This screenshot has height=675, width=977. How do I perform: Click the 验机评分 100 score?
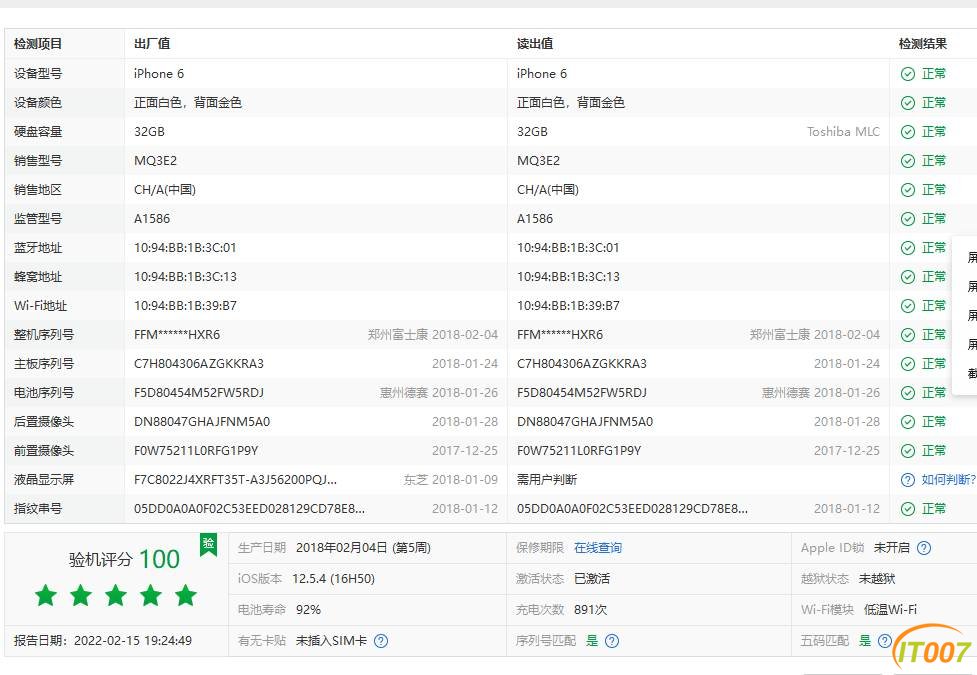(x=124, y=559)
